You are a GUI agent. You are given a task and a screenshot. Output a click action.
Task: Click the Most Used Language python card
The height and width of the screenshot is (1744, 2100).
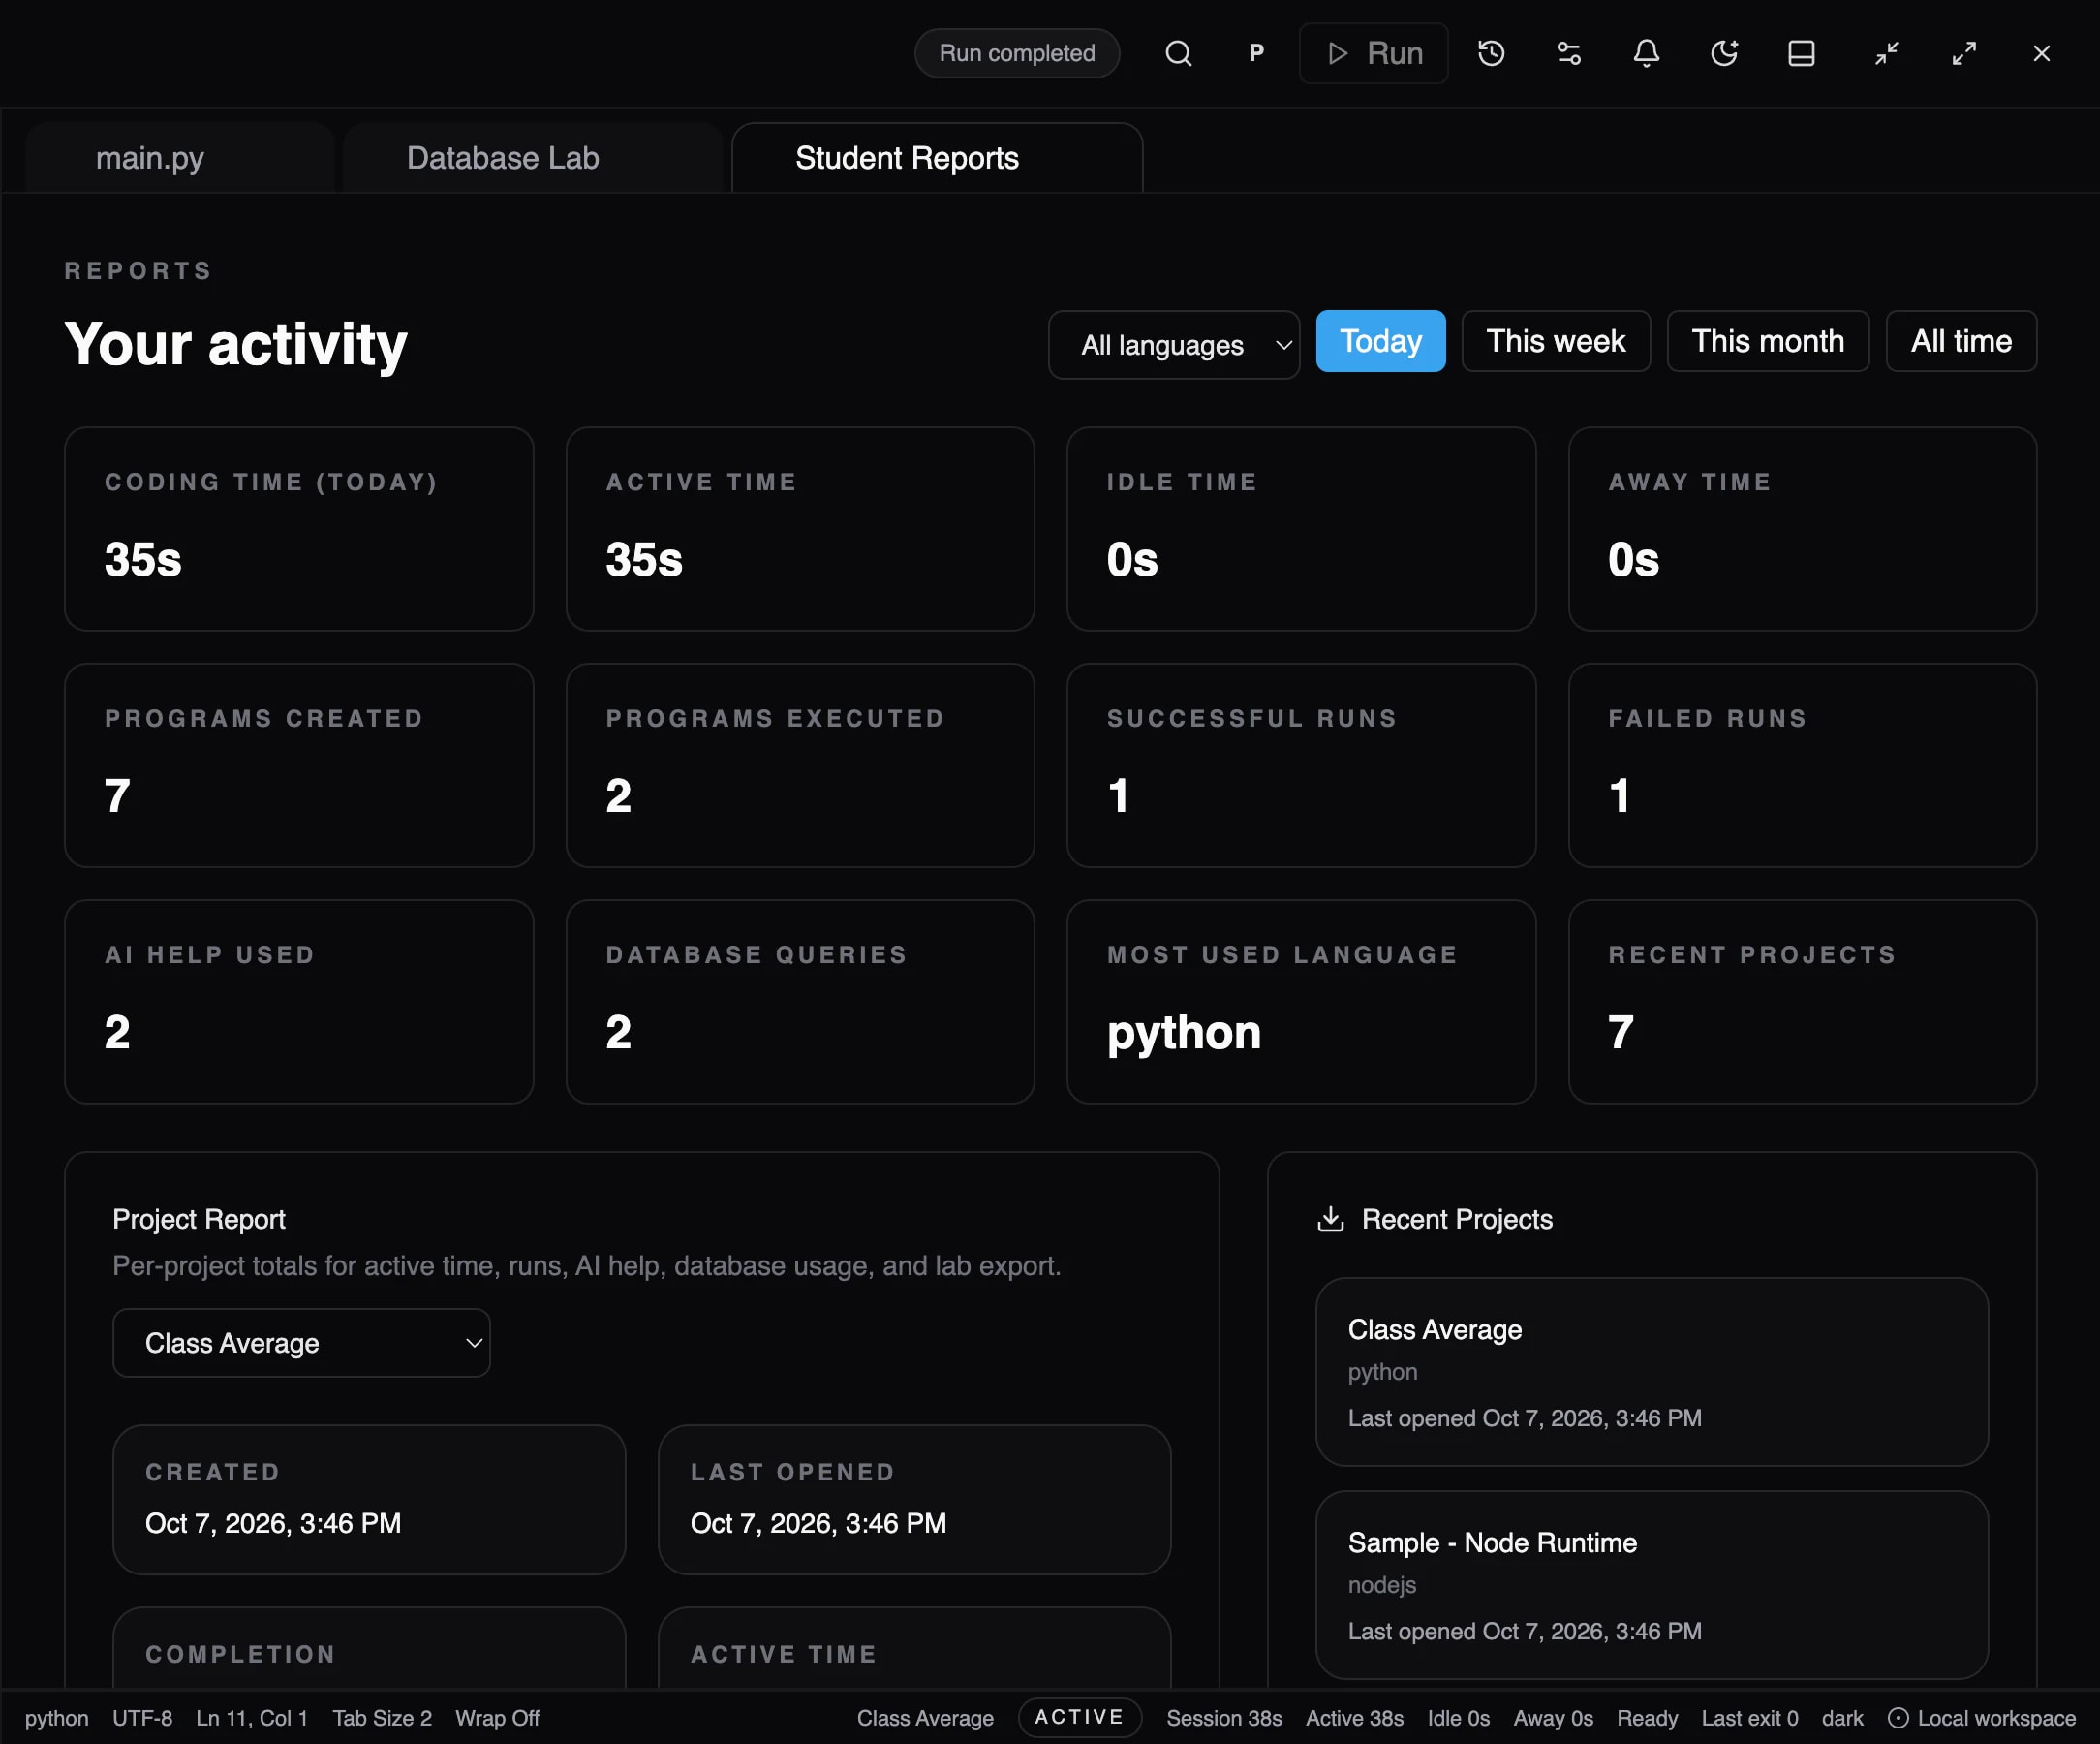pos(1301,1002)
